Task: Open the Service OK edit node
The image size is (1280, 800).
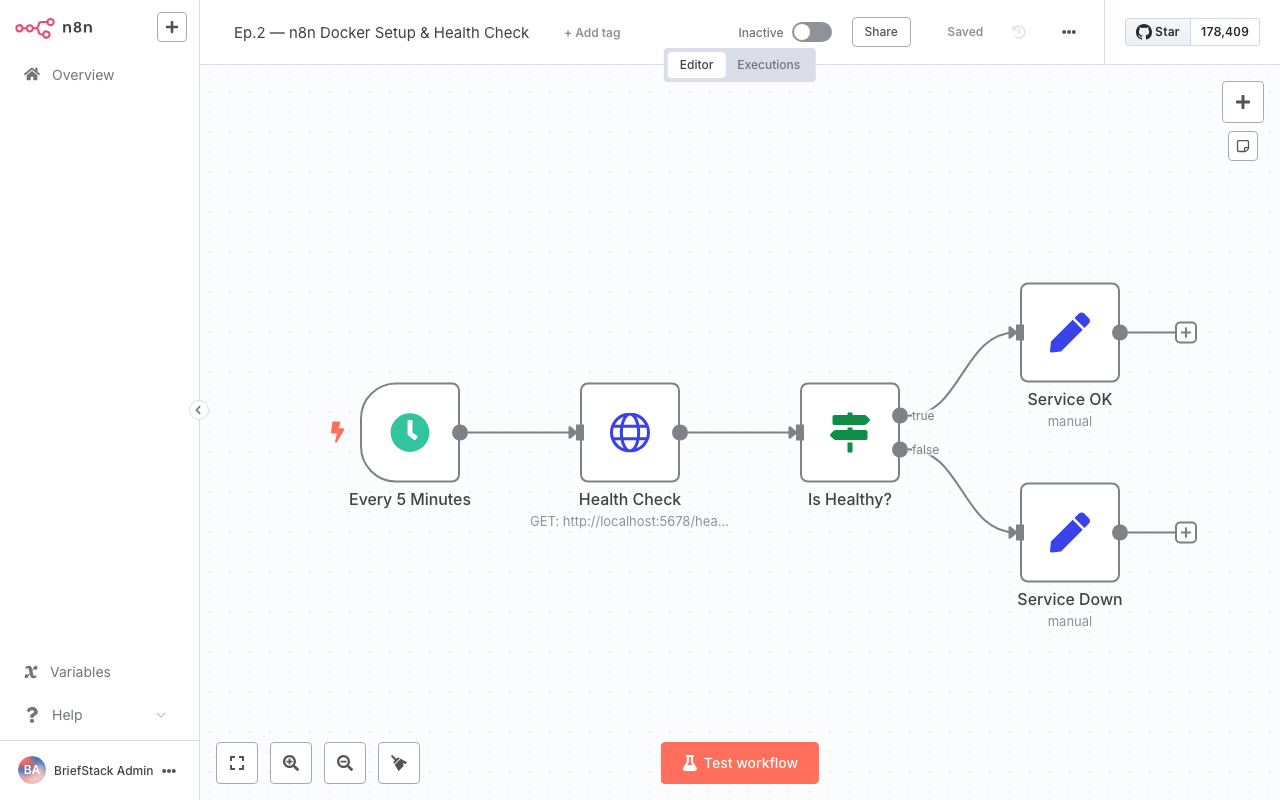Action: coord(1070,333)
